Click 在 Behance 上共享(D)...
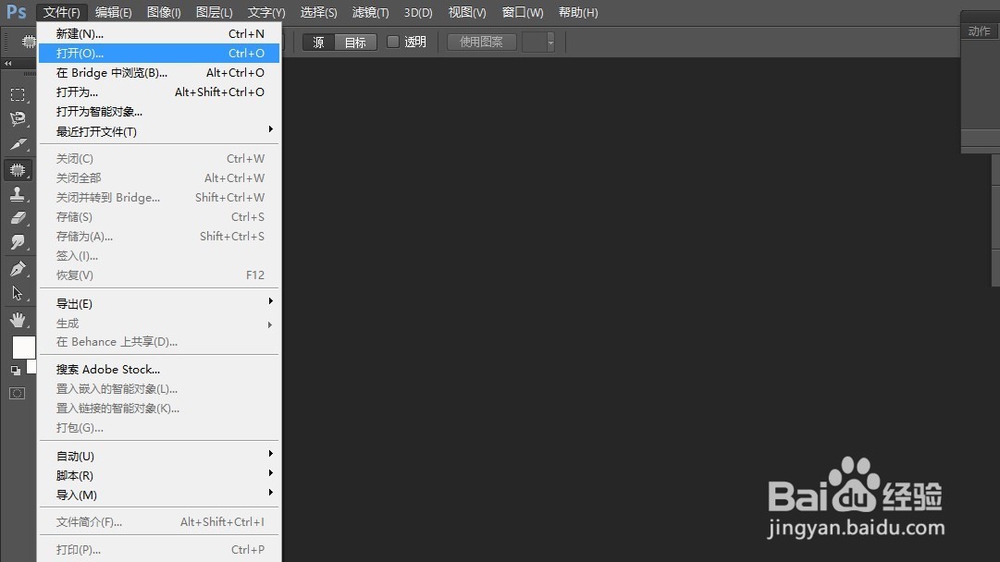Image resolution: width=1000 pixels, height=562 pixels. (159, 342)
